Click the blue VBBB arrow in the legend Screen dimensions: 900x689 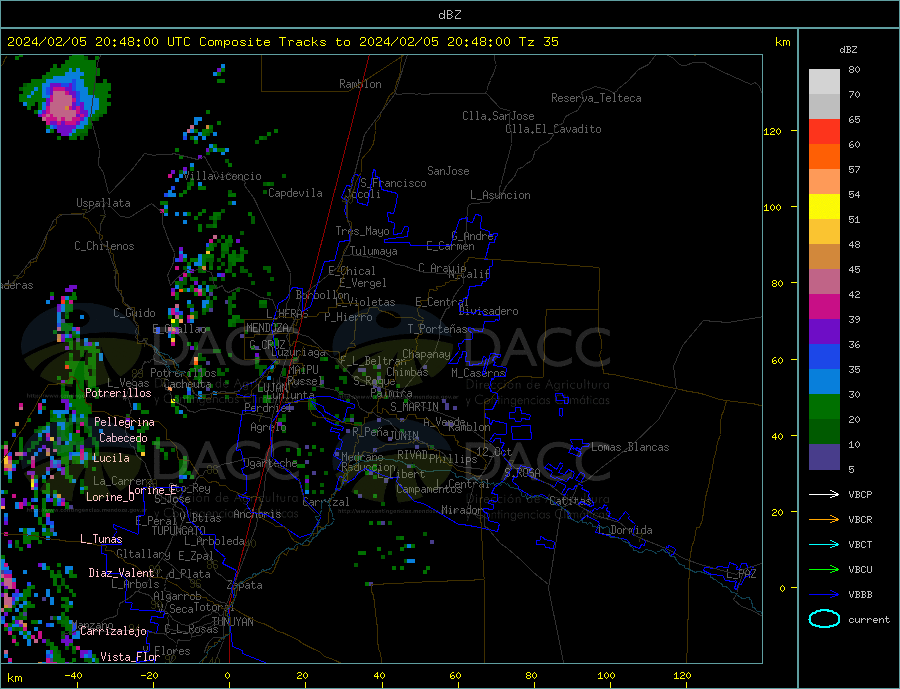click(825, 594)
